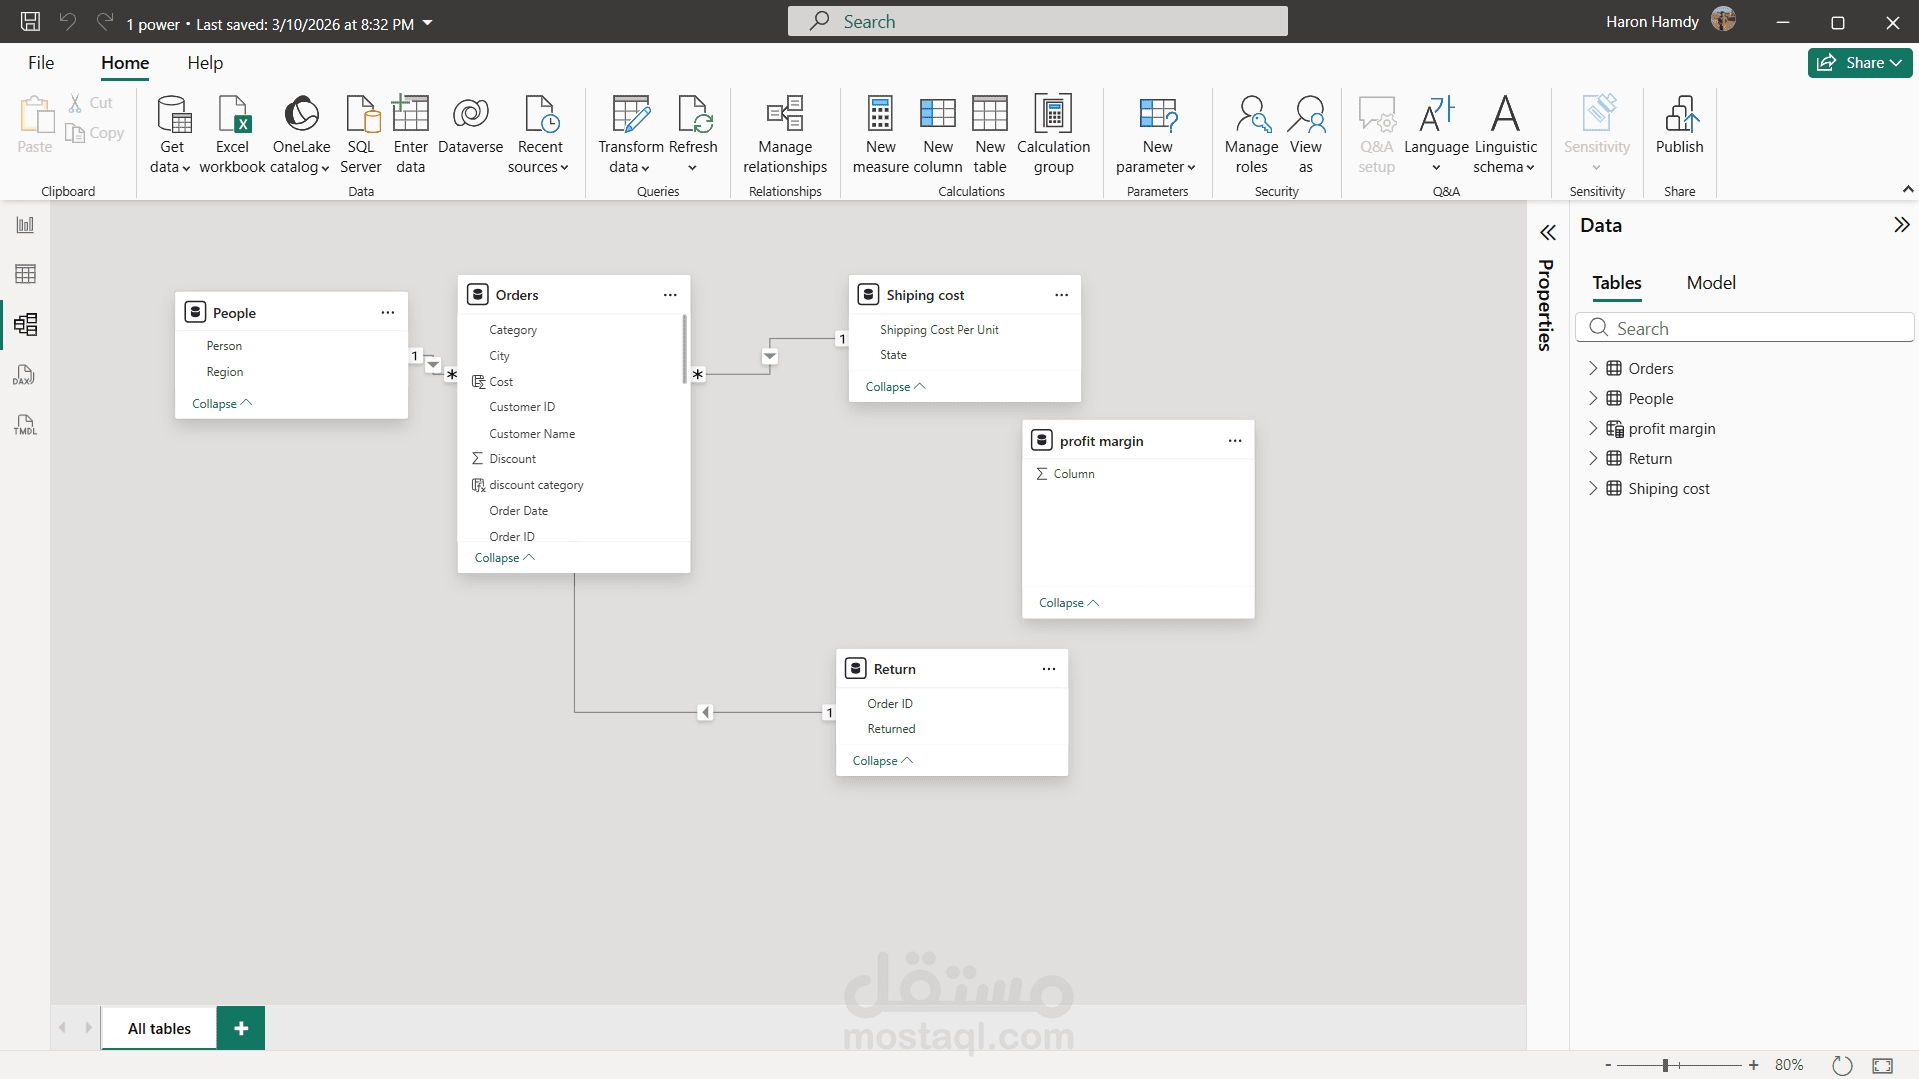Switch to the Model tab in Data pane
The height and width of the screenshot is (1079, 1919).
click(1711, 283)
